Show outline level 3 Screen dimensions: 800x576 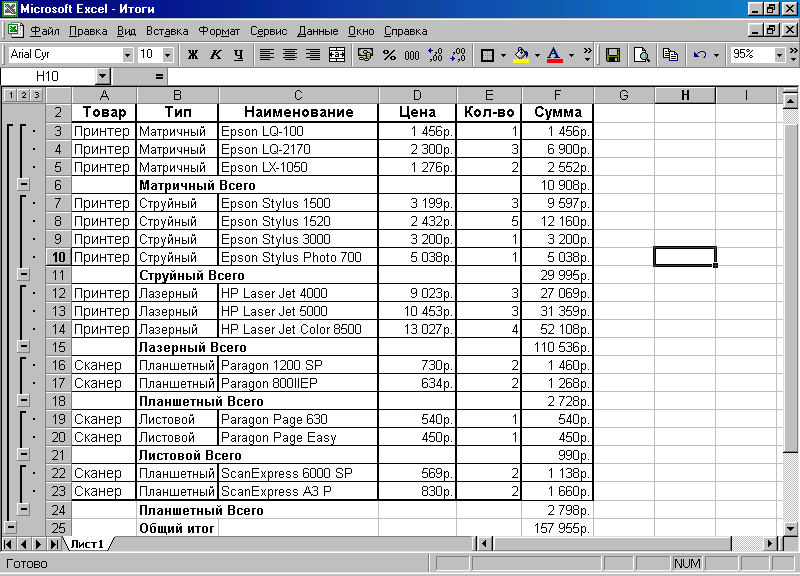[36, 95]
